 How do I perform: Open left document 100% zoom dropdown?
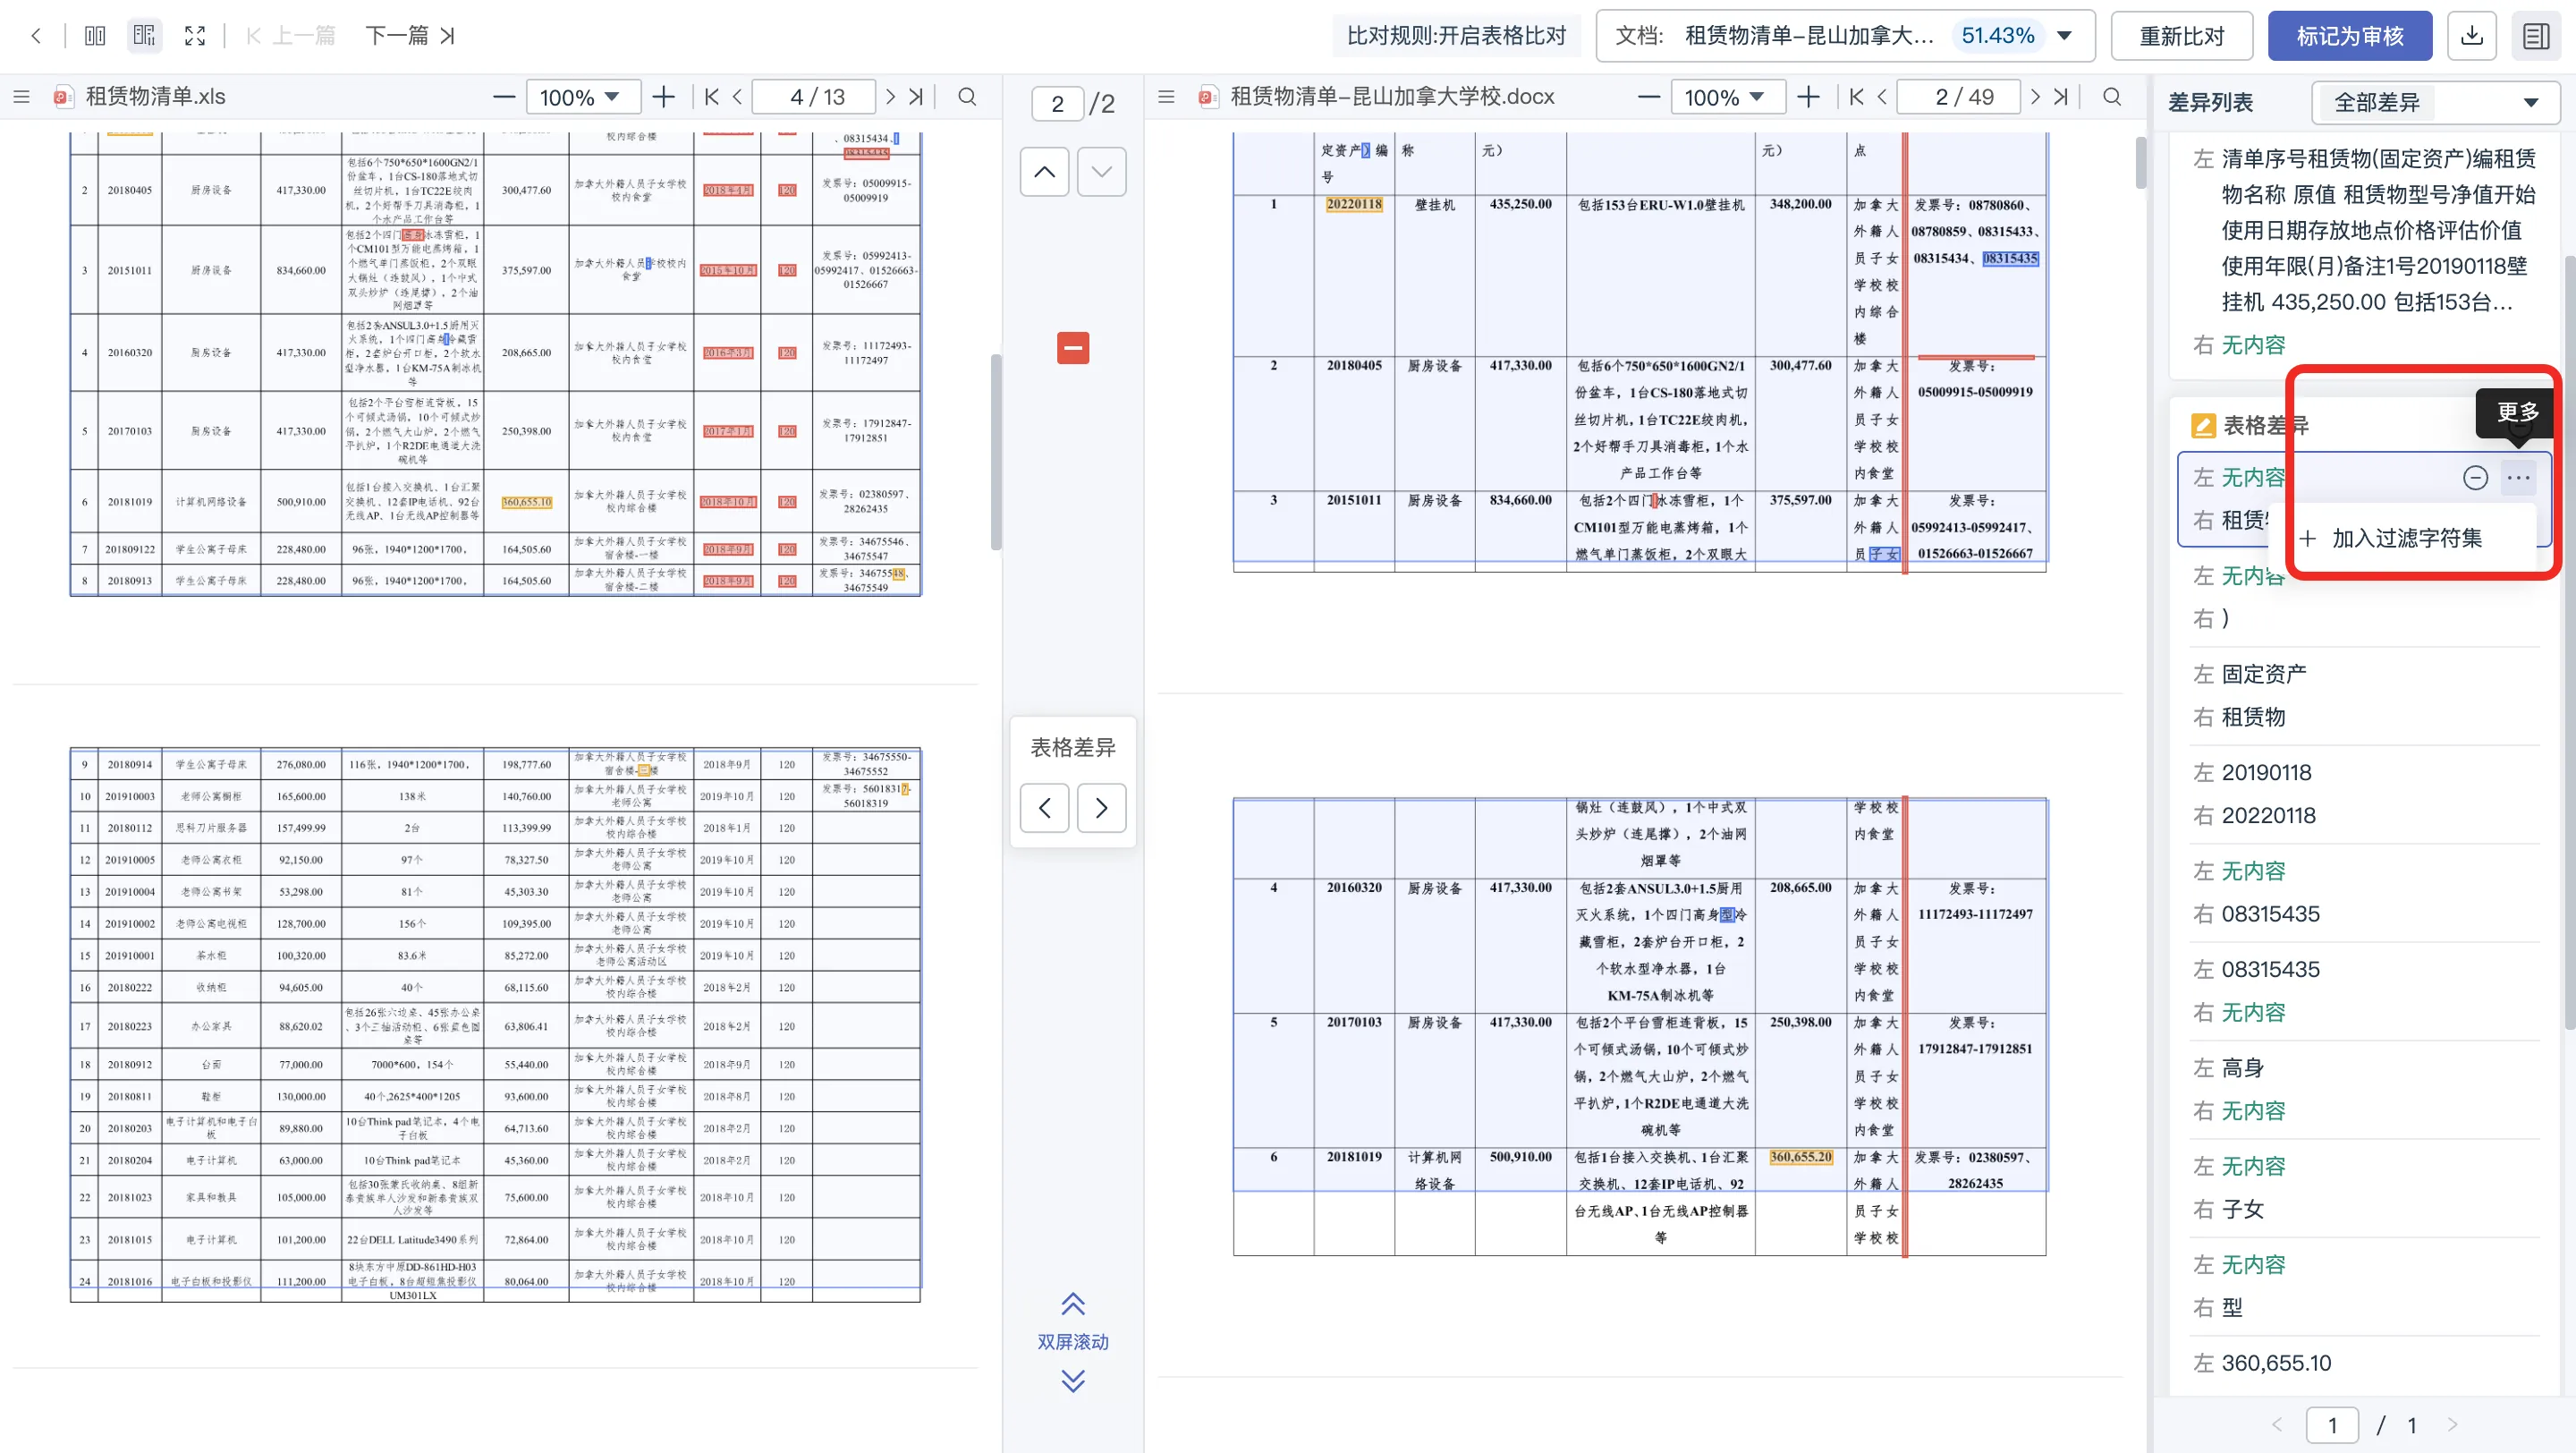(x=583, y=97)
